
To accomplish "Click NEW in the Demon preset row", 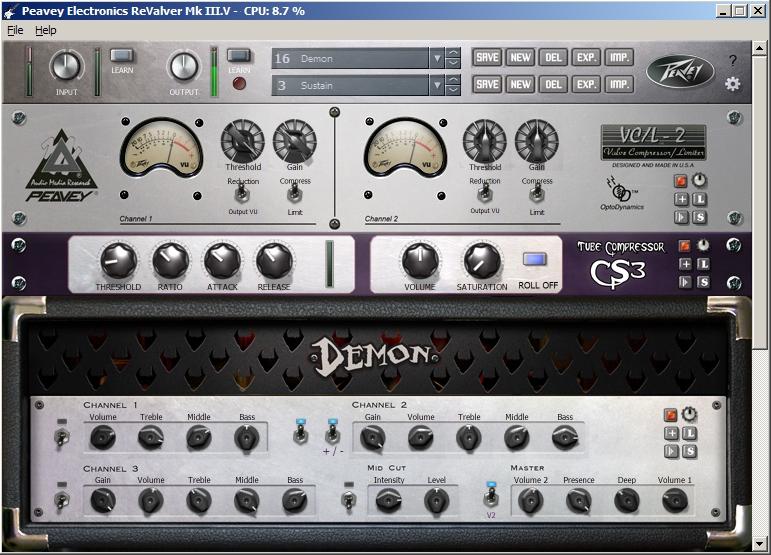I will pyautogui.click(x=520, y=58).
